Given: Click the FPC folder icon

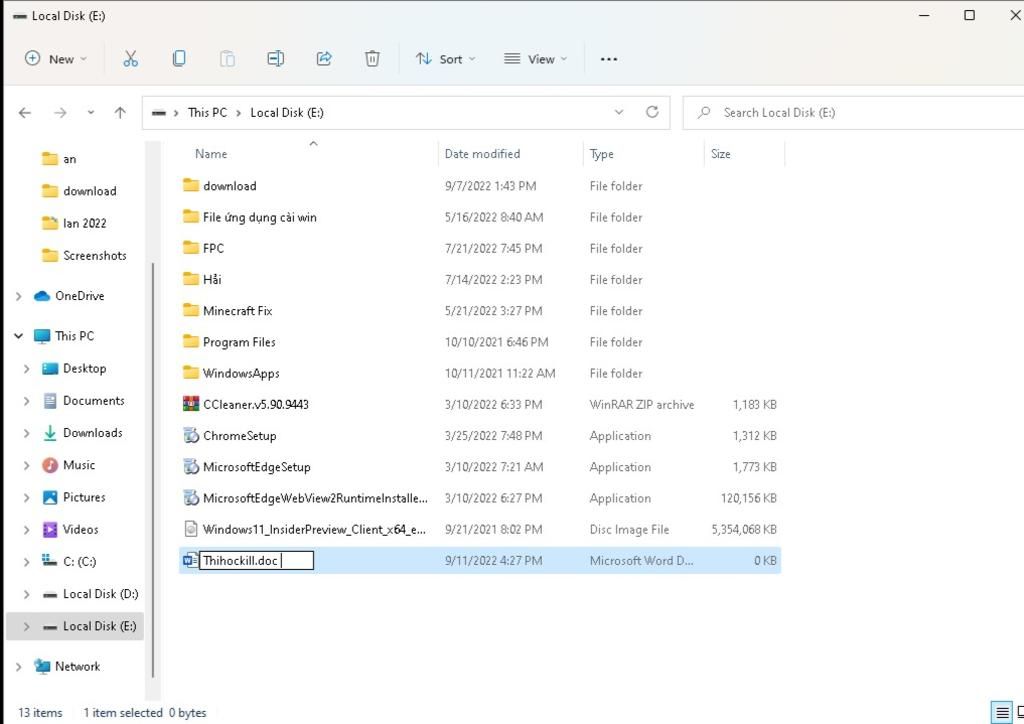Looking at the screenshot, I should tap(191, 248).
